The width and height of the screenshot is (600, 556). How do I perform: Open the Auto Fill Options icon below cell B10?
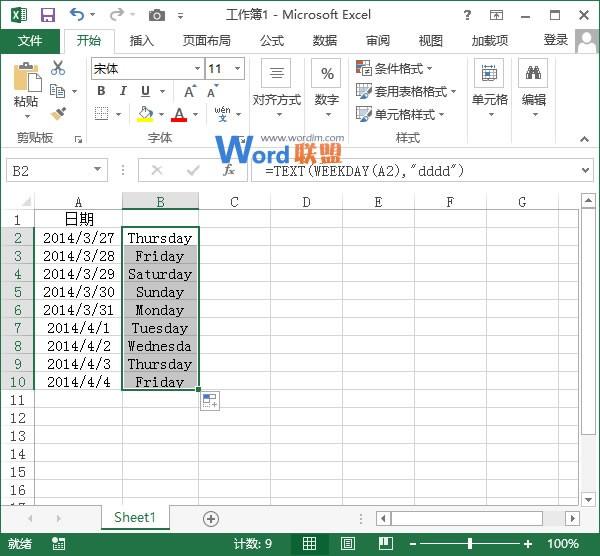pyautogui.click(x=210, y=401)
